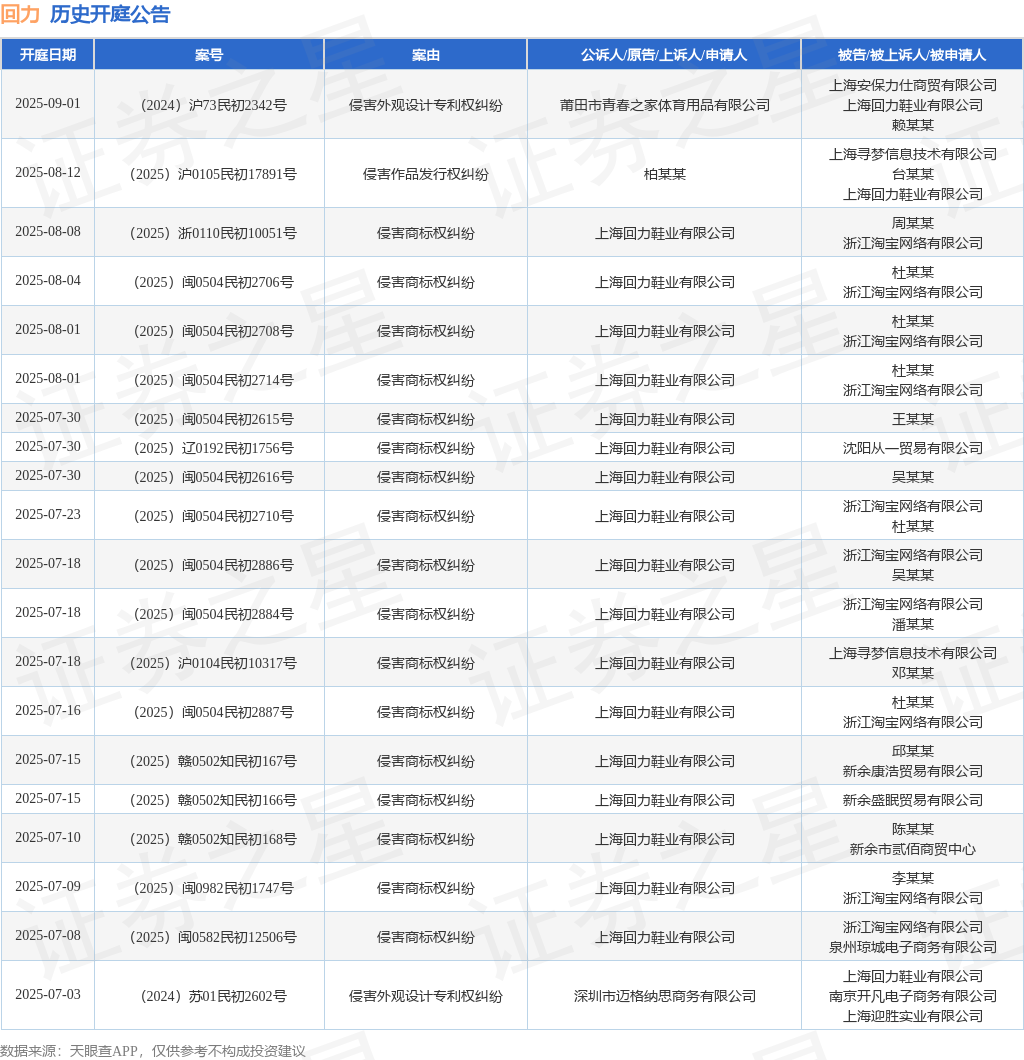Viewport: 1024px width, 1060px height.
Task: Click defendant '赖某某'
Action: 912,125
